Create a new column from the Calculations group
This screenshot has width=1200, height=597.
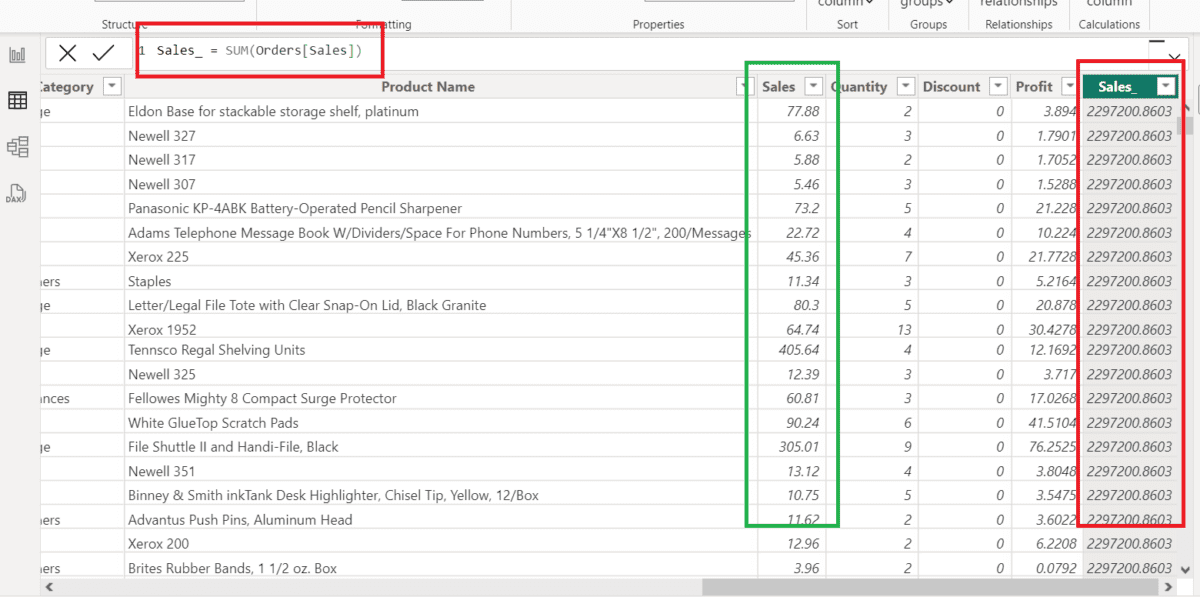[x=1109, y=5]
